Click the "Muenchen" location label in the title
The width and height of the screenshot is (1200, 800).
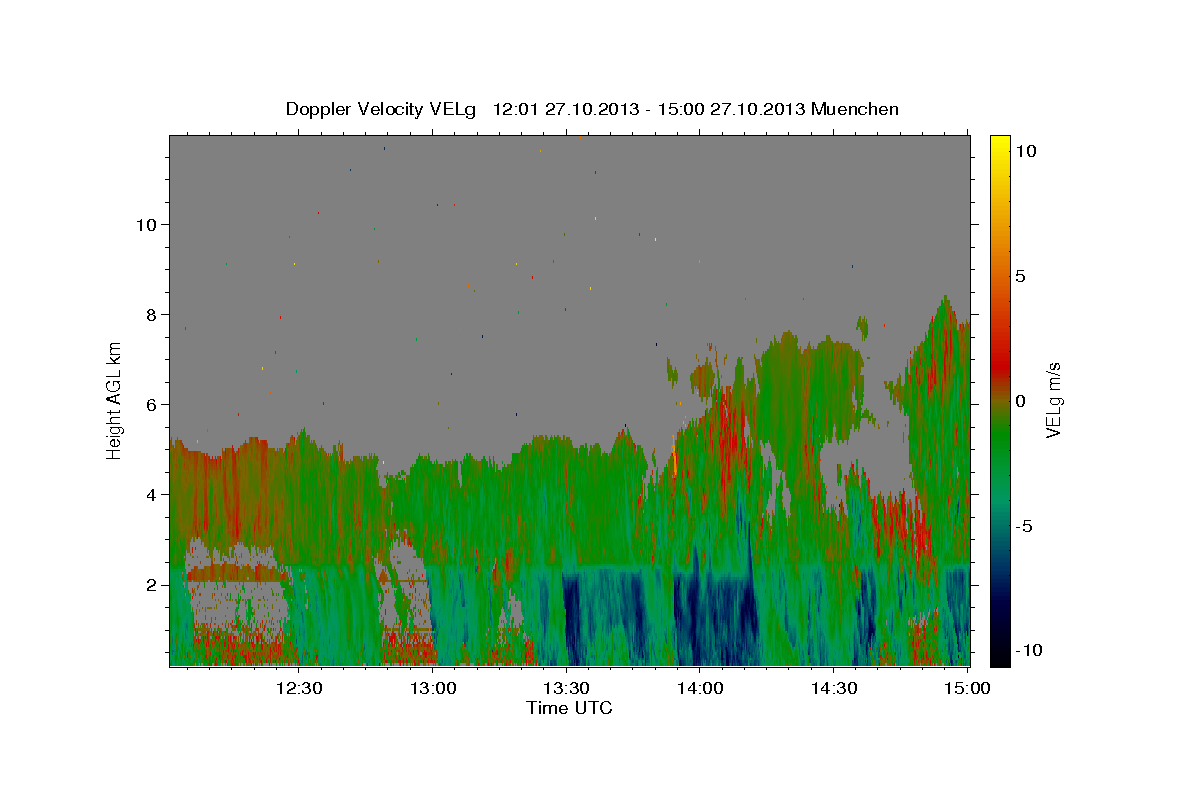(x=856, y=109)
